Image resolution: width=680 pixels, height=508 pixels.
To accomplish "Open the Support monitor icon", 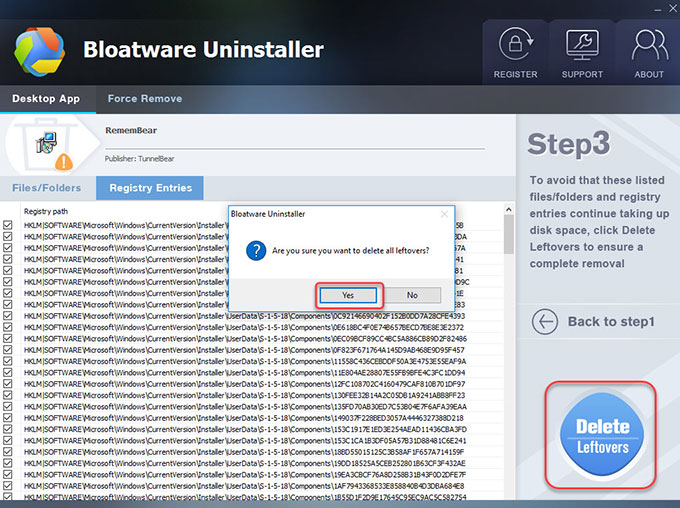I will pyautogui.click(x=582, y=45).
